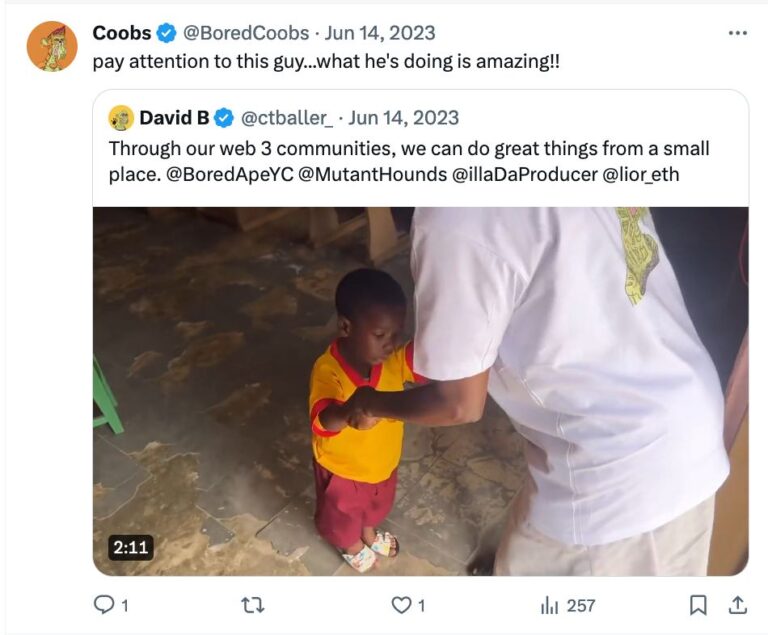
Task: Click the Jun 14, 2023 timestamp on Coobs' tweet
Action: 380,33
